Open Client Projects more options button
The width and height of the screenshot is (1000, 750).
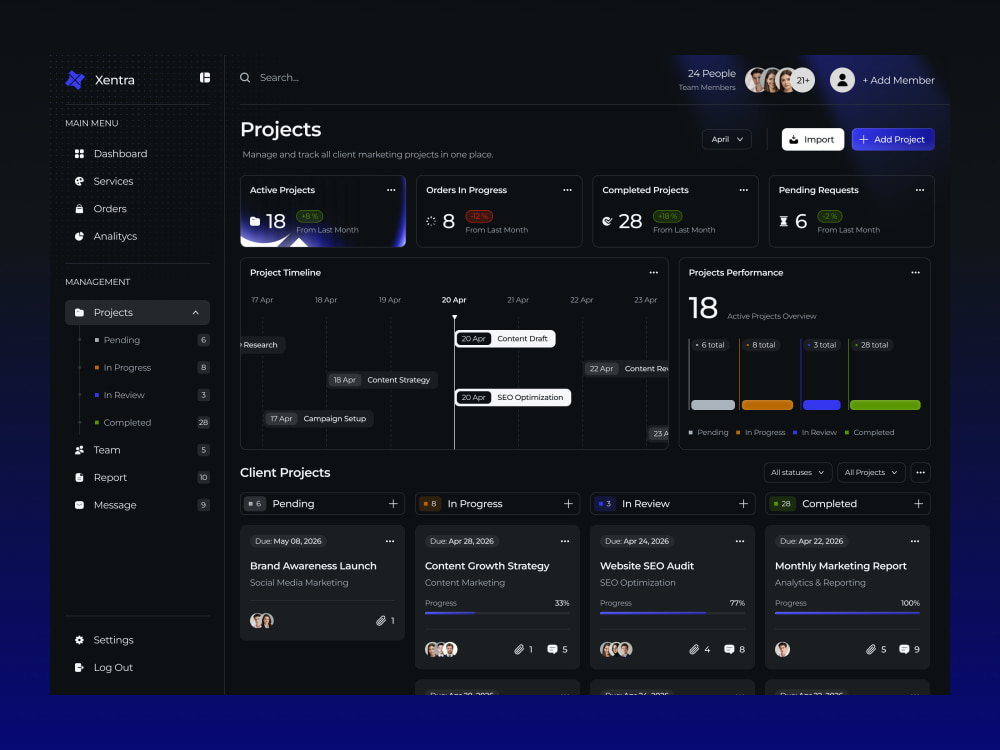920,473
